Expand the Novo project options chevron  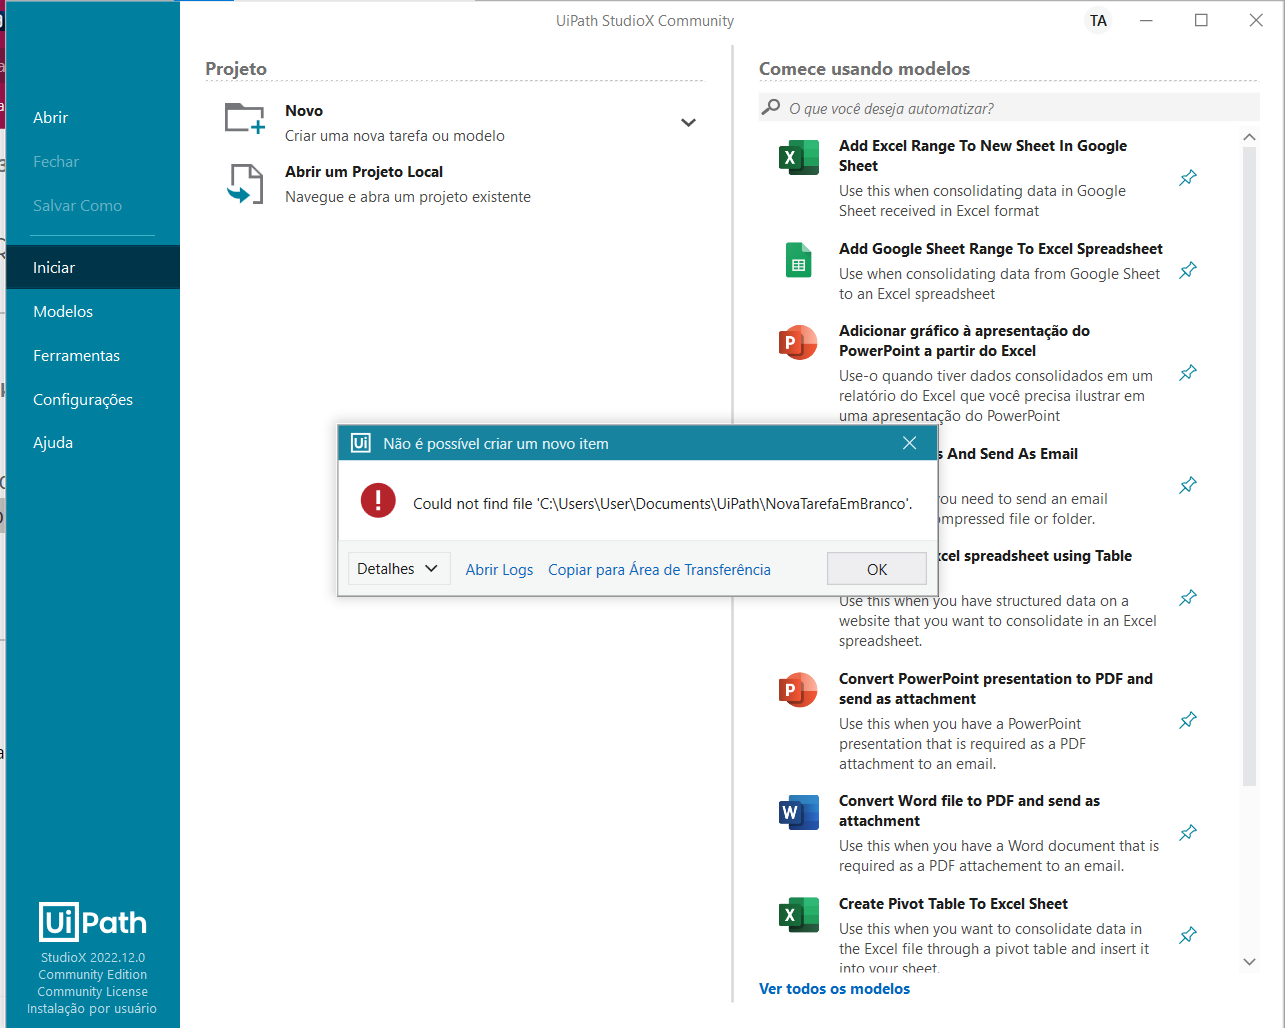(688, 123)
